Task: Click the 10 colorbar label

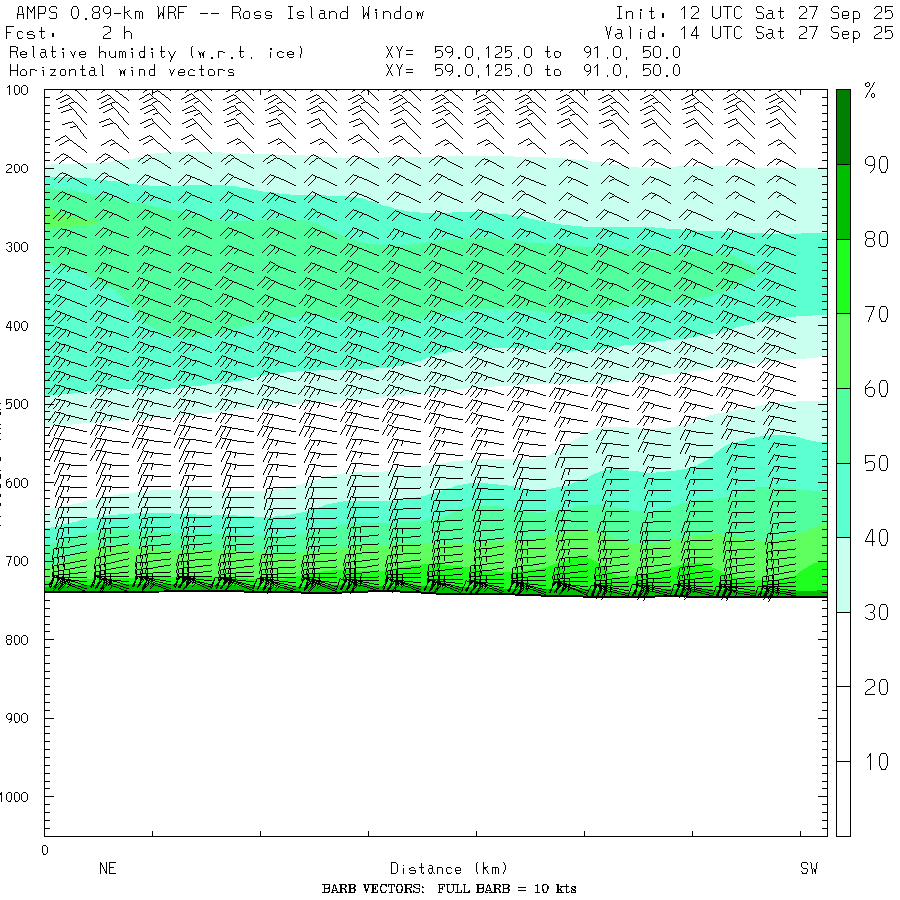Action: point(876,762)
